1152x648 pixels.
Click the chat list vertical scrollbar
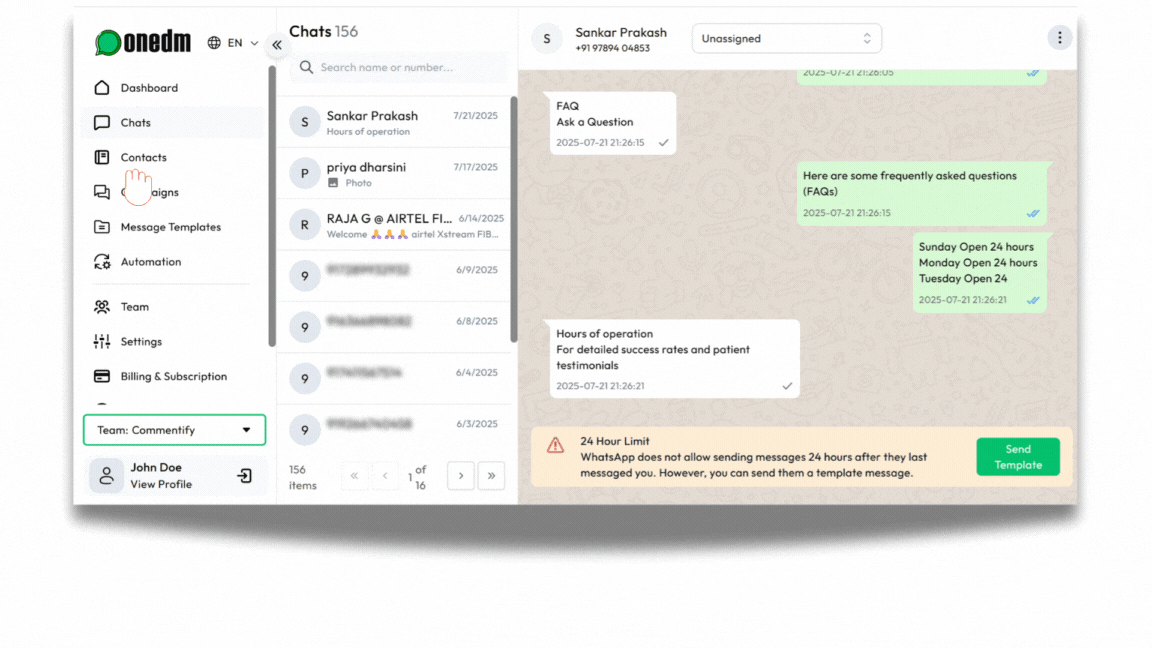(x=514, y=219)
